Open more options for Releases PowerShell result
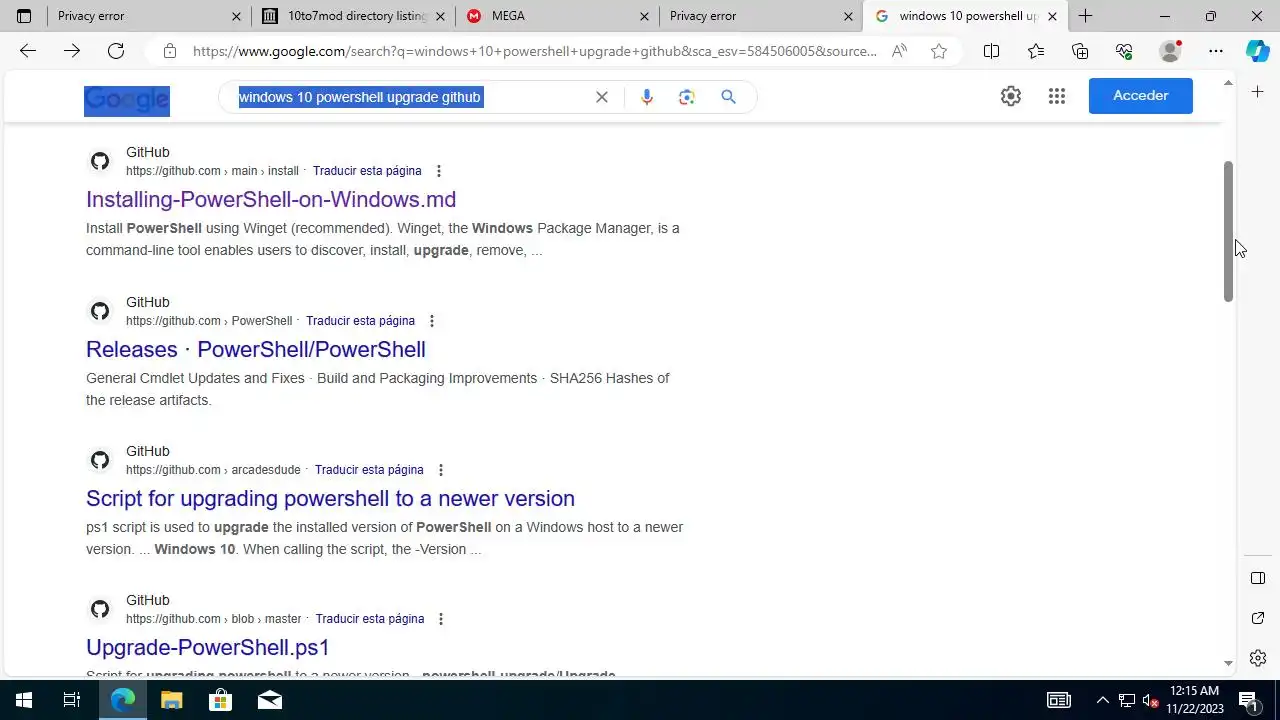 [x=431, y=321]
